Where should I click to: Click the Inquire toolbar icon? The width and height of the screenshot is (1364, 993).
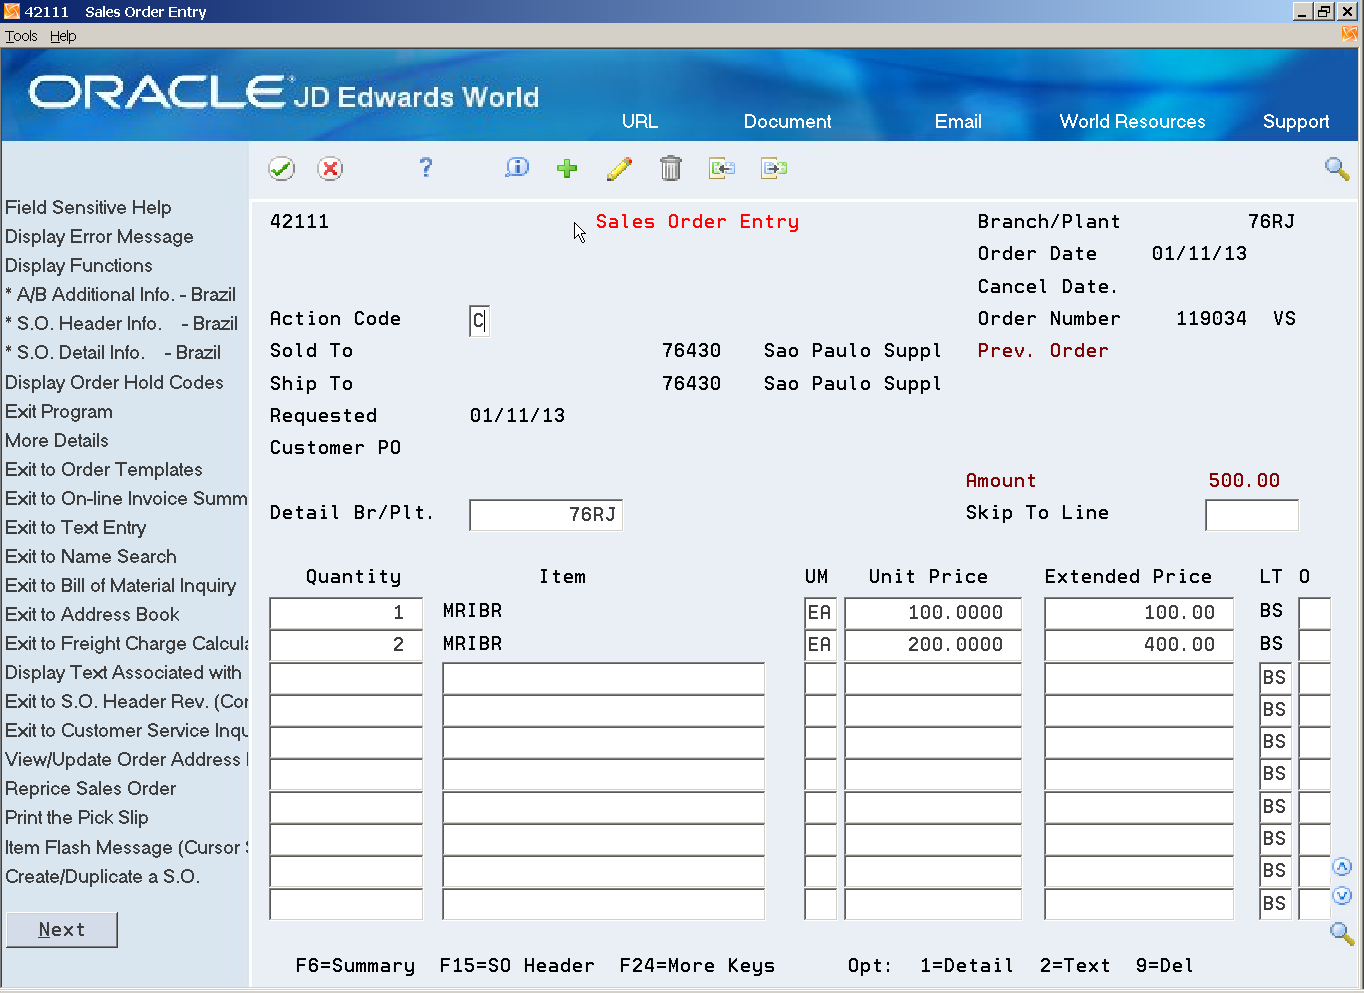click(517, 168)
